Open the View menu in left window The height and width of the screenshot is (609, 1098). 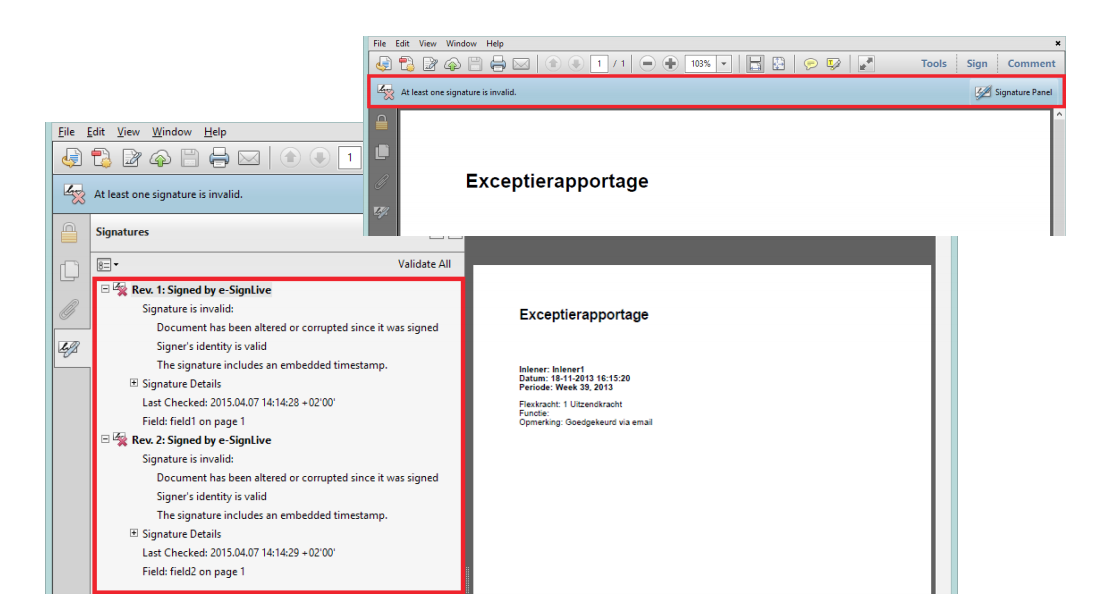coord(128,132)
